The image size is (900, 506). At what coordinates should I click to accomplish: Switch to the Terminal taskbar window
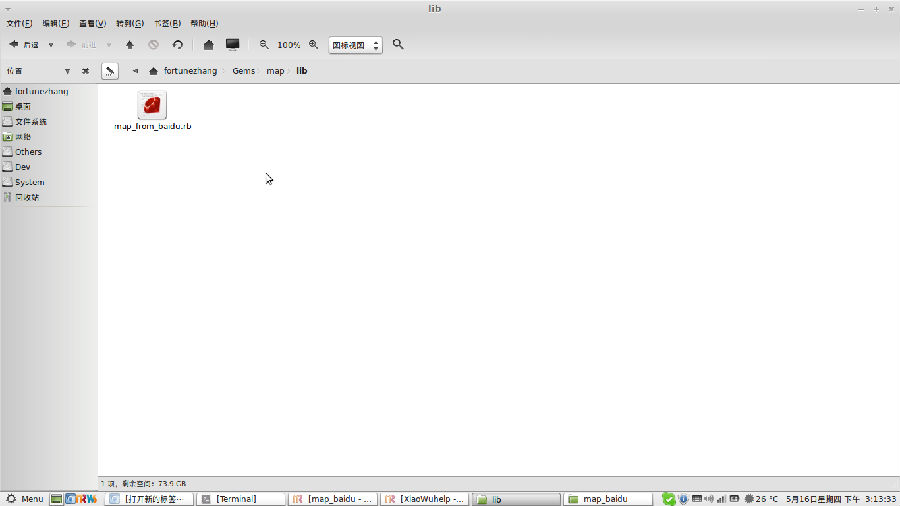(241, 499)
